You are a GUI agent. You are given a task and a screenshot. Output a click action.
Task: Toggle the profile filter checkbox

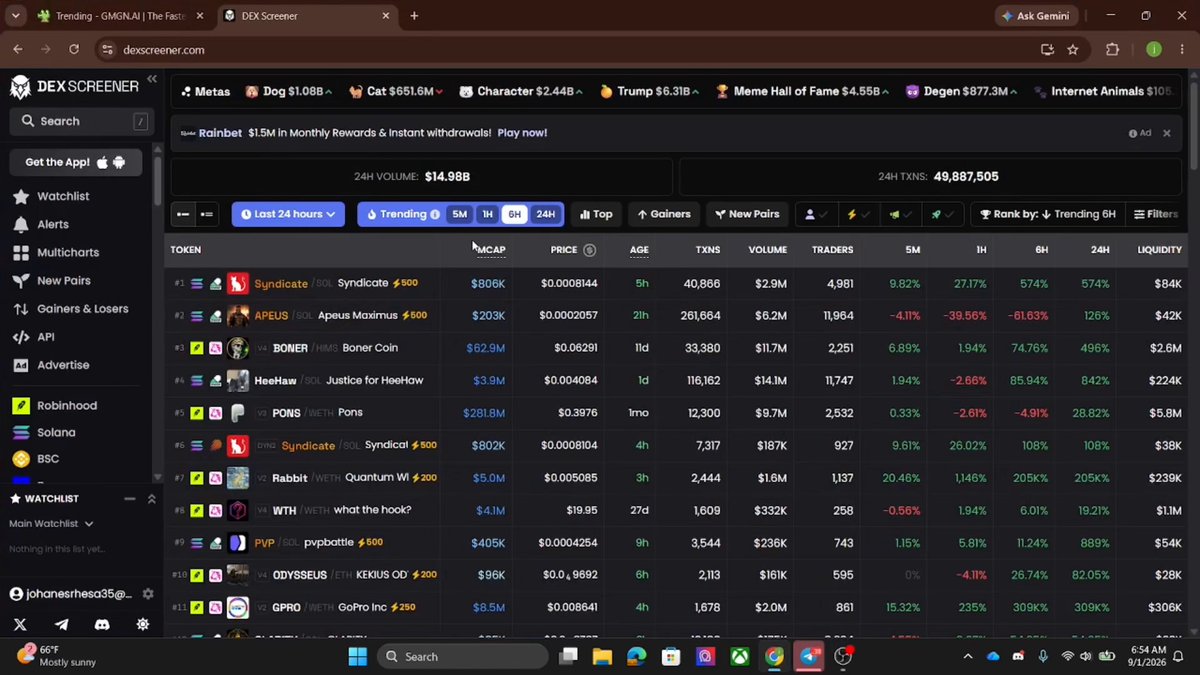click(816, 214)
